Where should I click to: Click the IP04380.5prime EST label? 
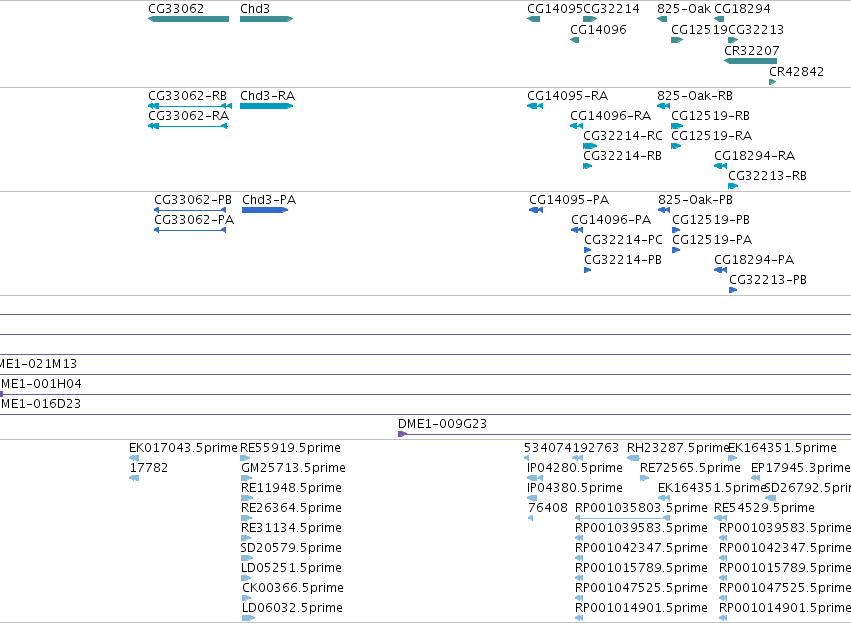click(575, 488)
